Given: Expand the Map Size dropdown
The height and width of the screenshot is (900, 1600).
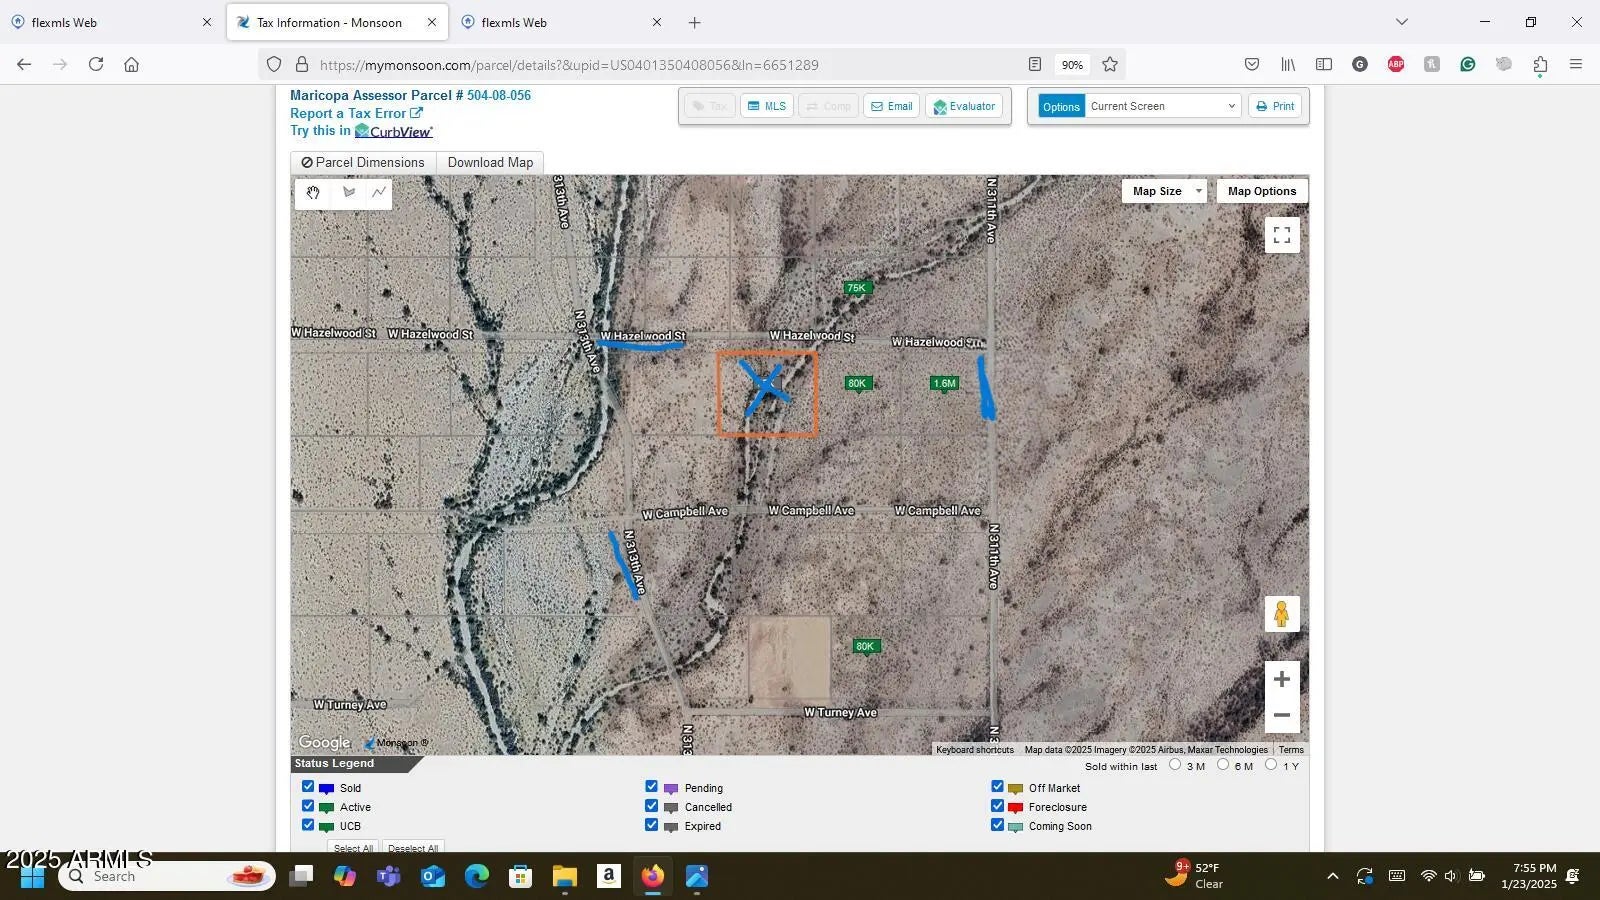Looking at the screenshot, I should (1164, 191).
